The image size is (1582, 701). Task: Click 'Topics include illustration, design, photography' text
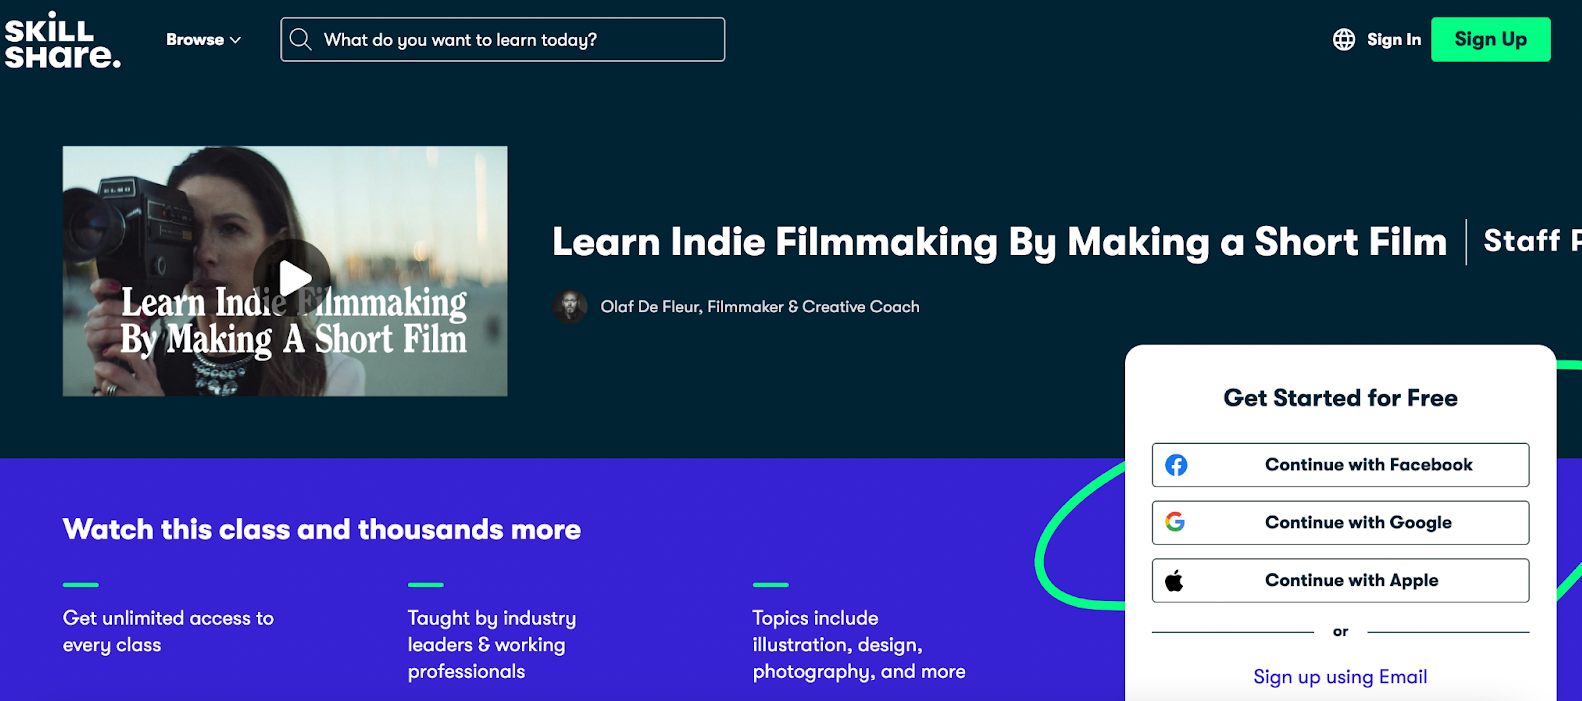(x=859, y=645)
